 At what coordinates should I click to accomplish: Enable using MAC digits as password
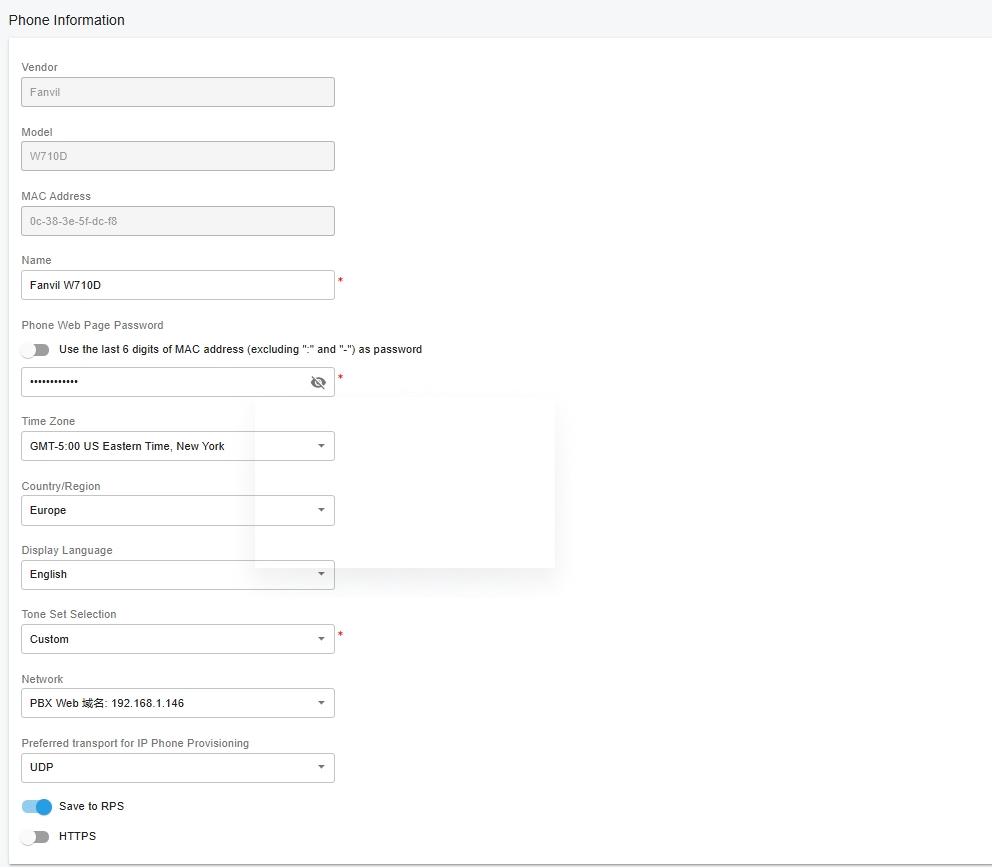pyautogui.click(x=35, y=350)
